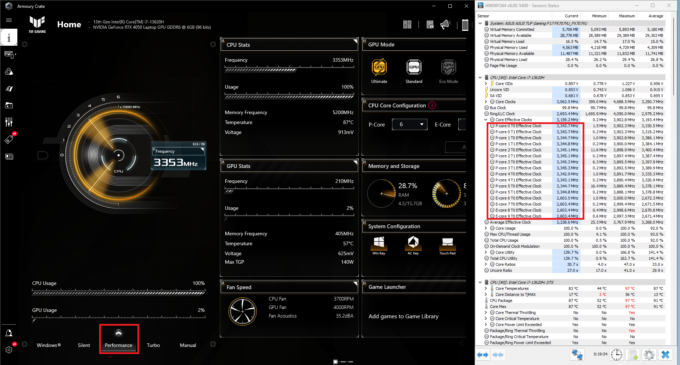The height and width of the screenshot is (365, 680).
Task: Select the Ultimate GPU mode
Action: click(379, 72)
